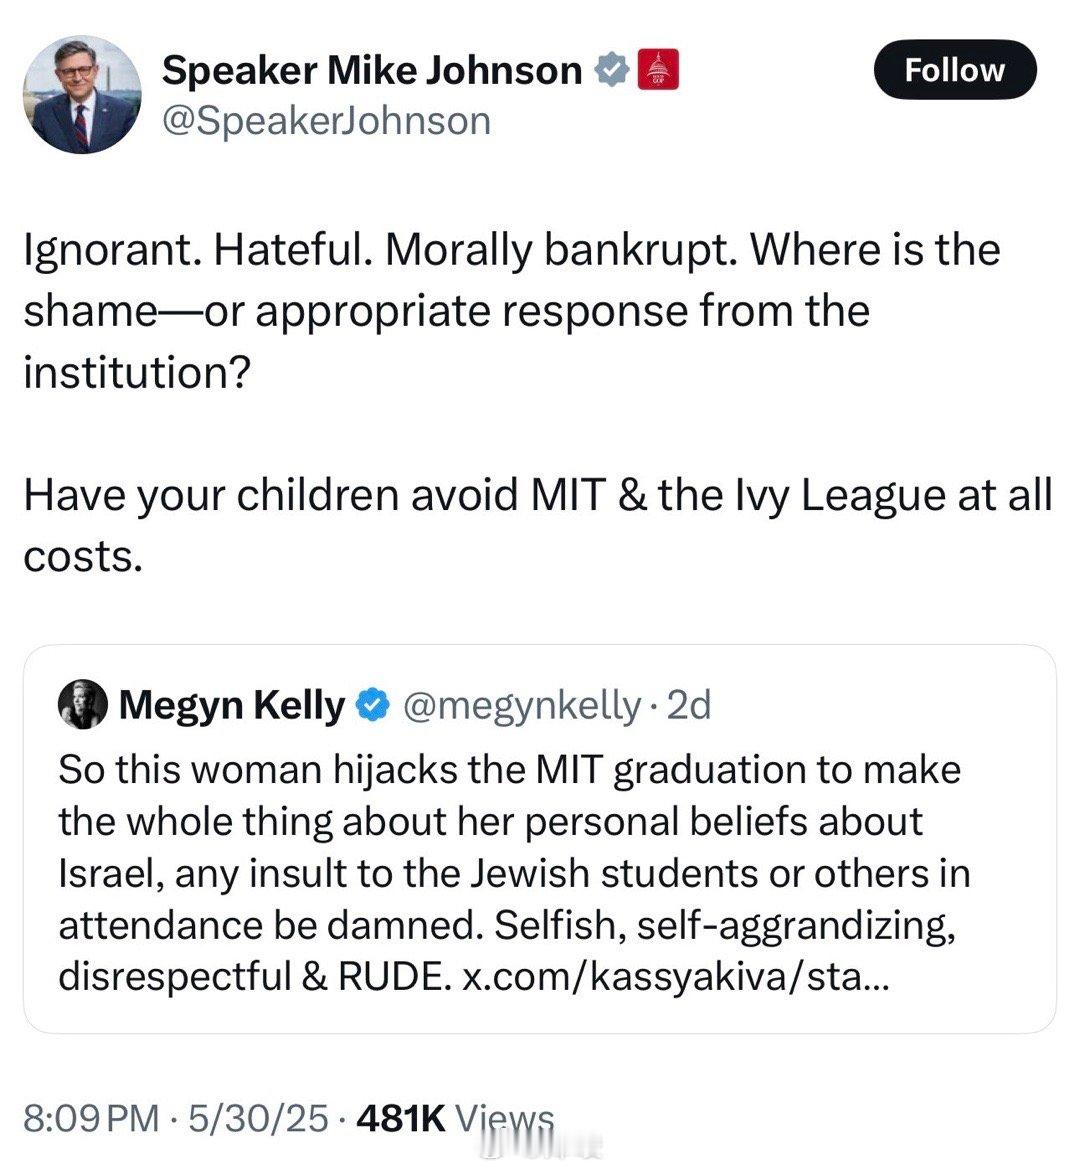Click the 5/30/25 post date
The height and width of the screenshot is (1170, 1080).
[x=258, y=1118]
